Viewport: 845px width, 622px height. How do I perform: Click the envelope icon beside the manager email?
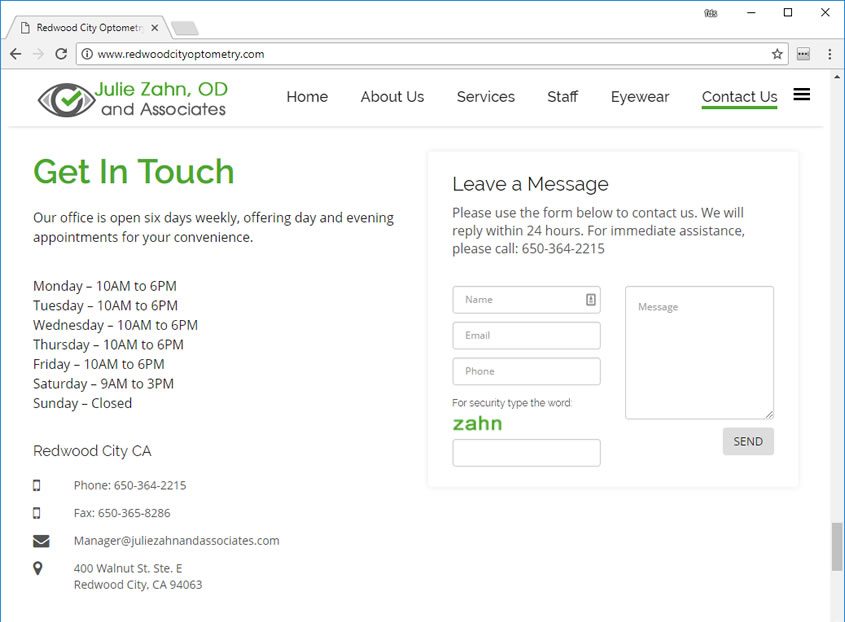(41, 541)
